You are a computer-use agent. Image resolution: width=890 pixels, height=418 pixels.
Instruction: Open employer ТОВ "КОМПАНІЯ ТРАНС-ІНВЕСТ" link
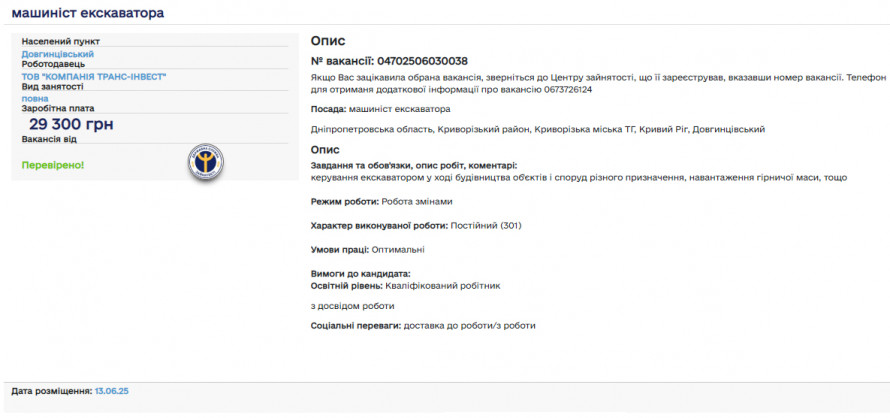click(94, 76)
